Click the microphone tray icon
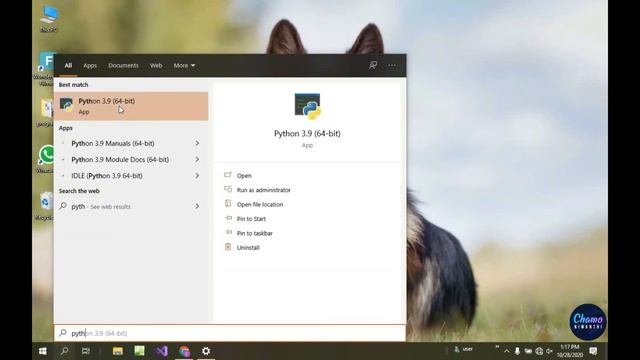This screenshot has width=640, height=360. [517, 351]
